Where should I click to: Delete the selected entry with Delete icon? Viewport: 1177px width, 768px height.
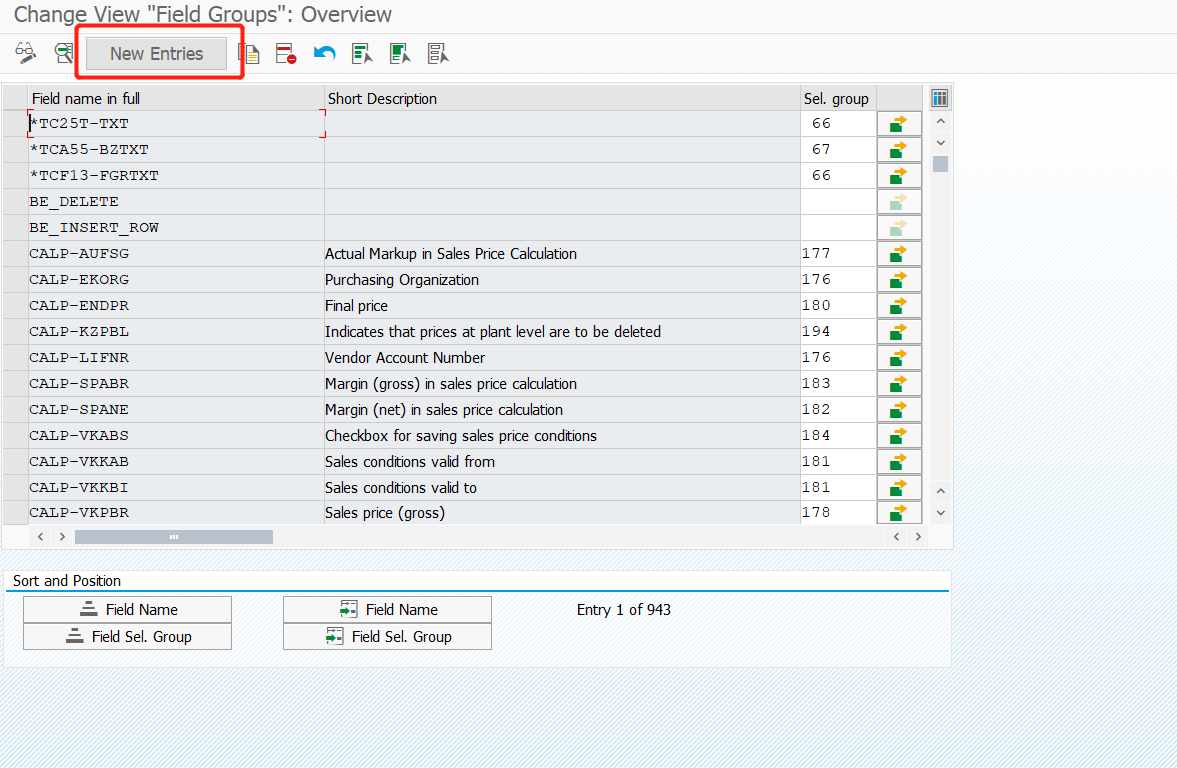coord(286,53)
